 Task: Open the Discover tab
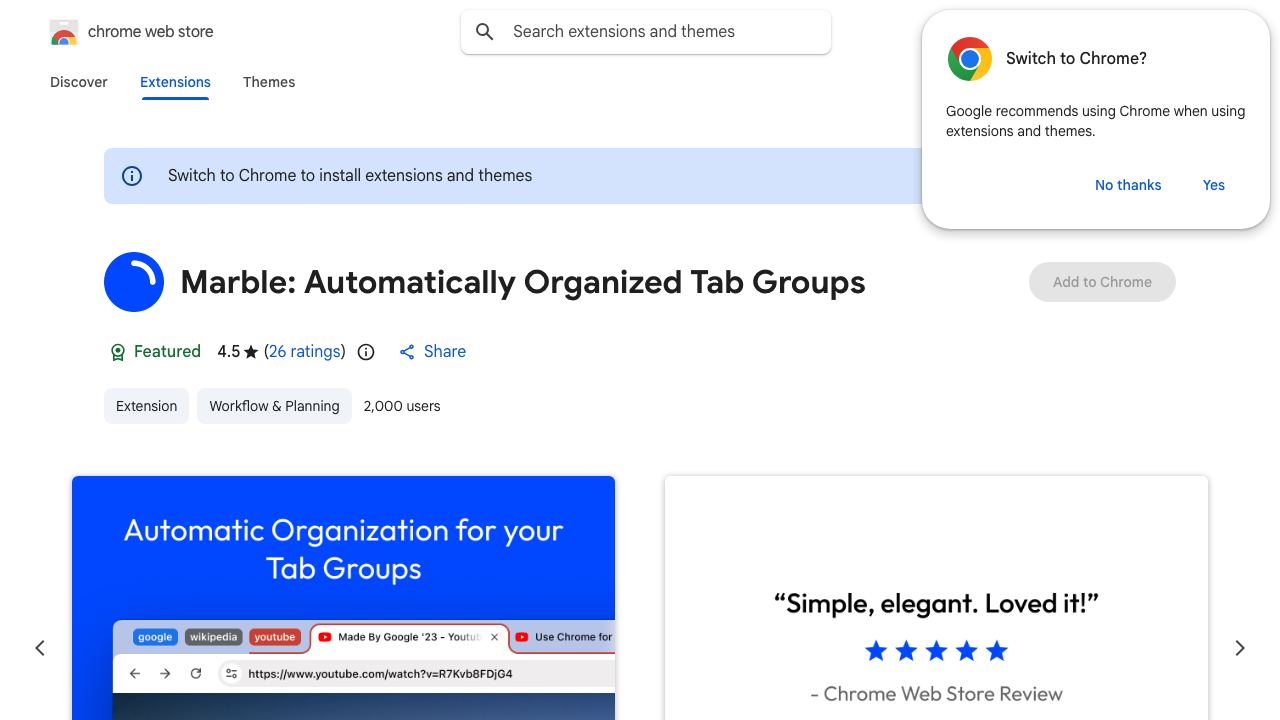pos(79,82)
